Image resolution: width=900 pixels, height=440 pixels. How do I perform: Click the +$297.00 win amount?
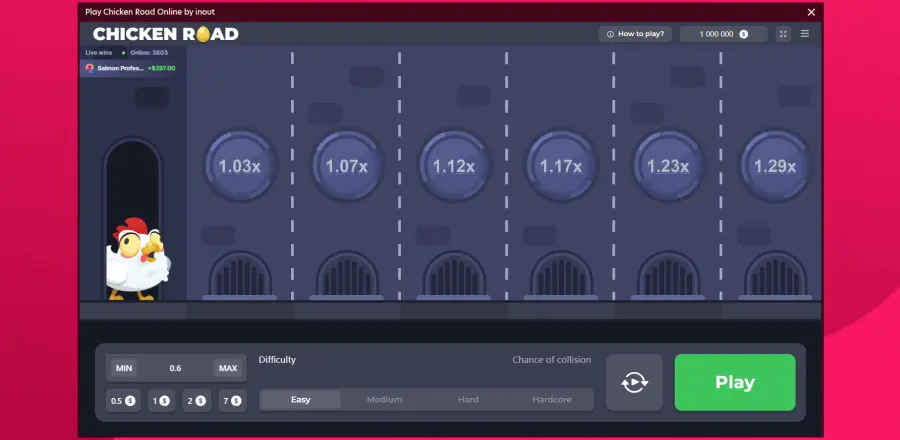pyautogui.click(x=161, y=68)
